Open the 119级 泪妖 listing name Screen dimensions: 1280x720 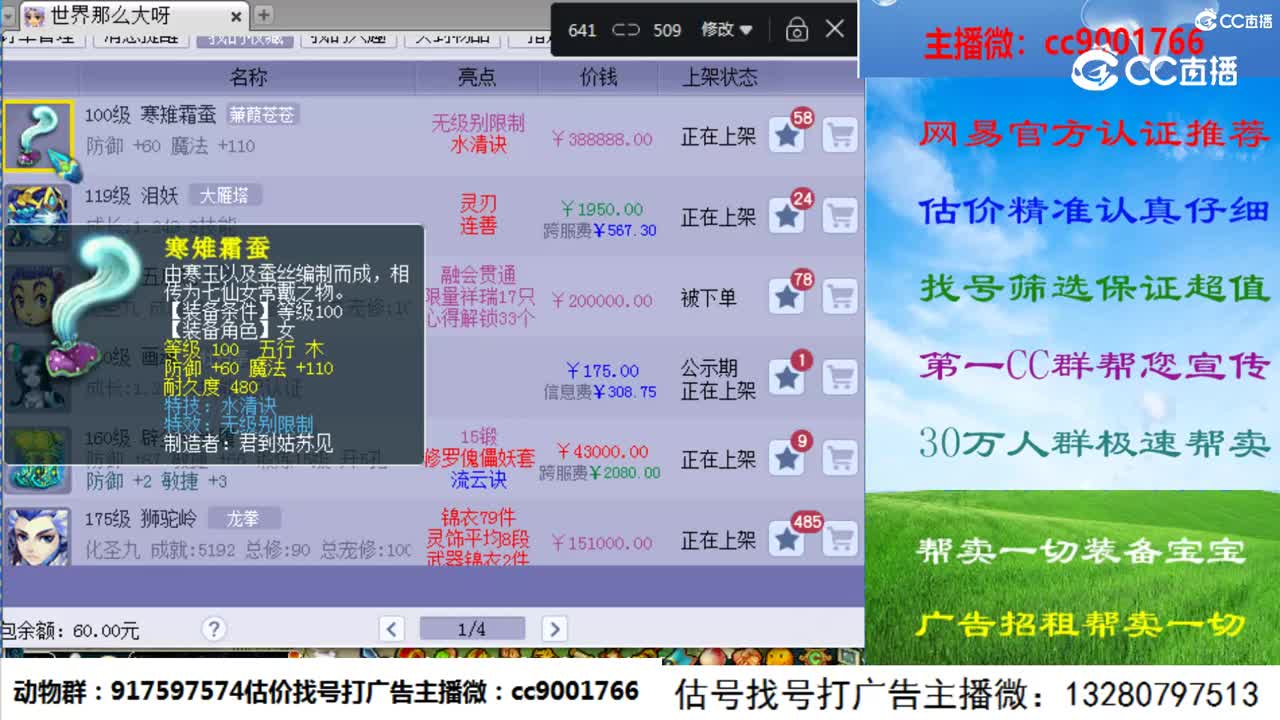point(131,196)
